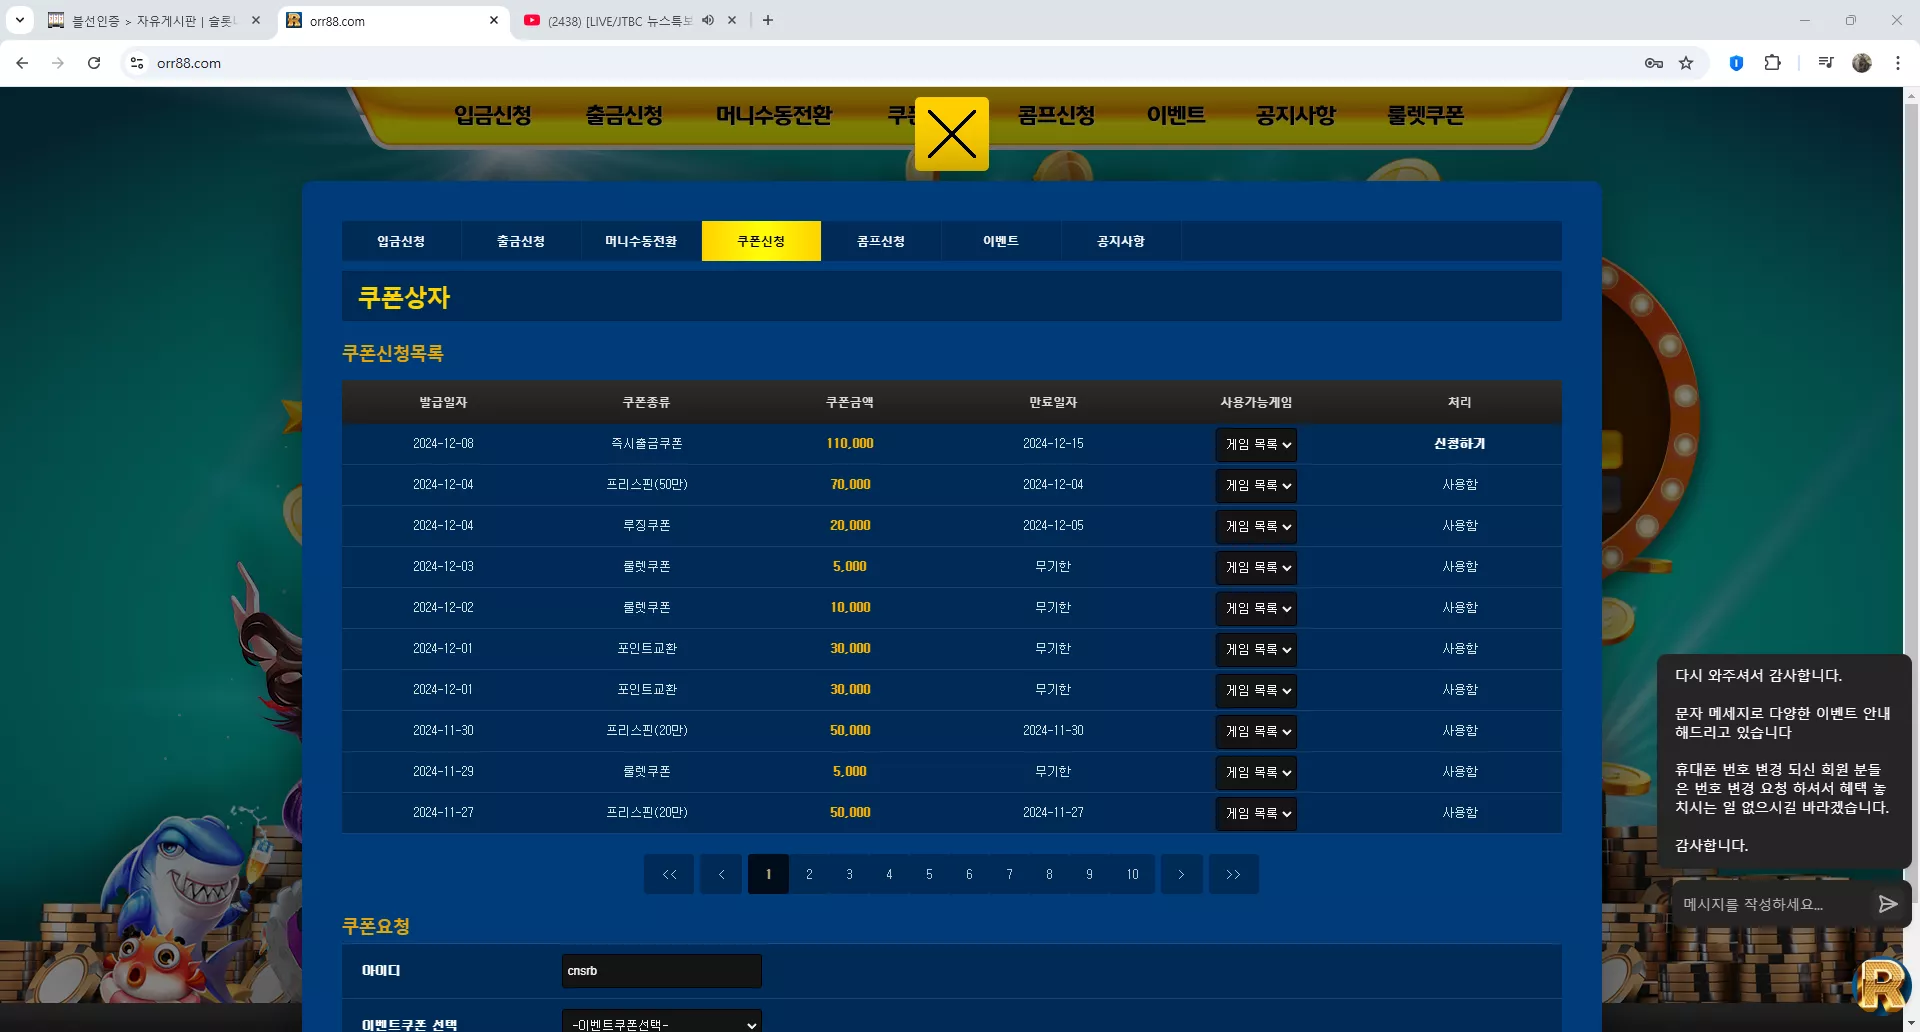Open the 머니수동전환 tab in the panel
The height and width of the screenshot is (1032, 1920).
[641, 241]
